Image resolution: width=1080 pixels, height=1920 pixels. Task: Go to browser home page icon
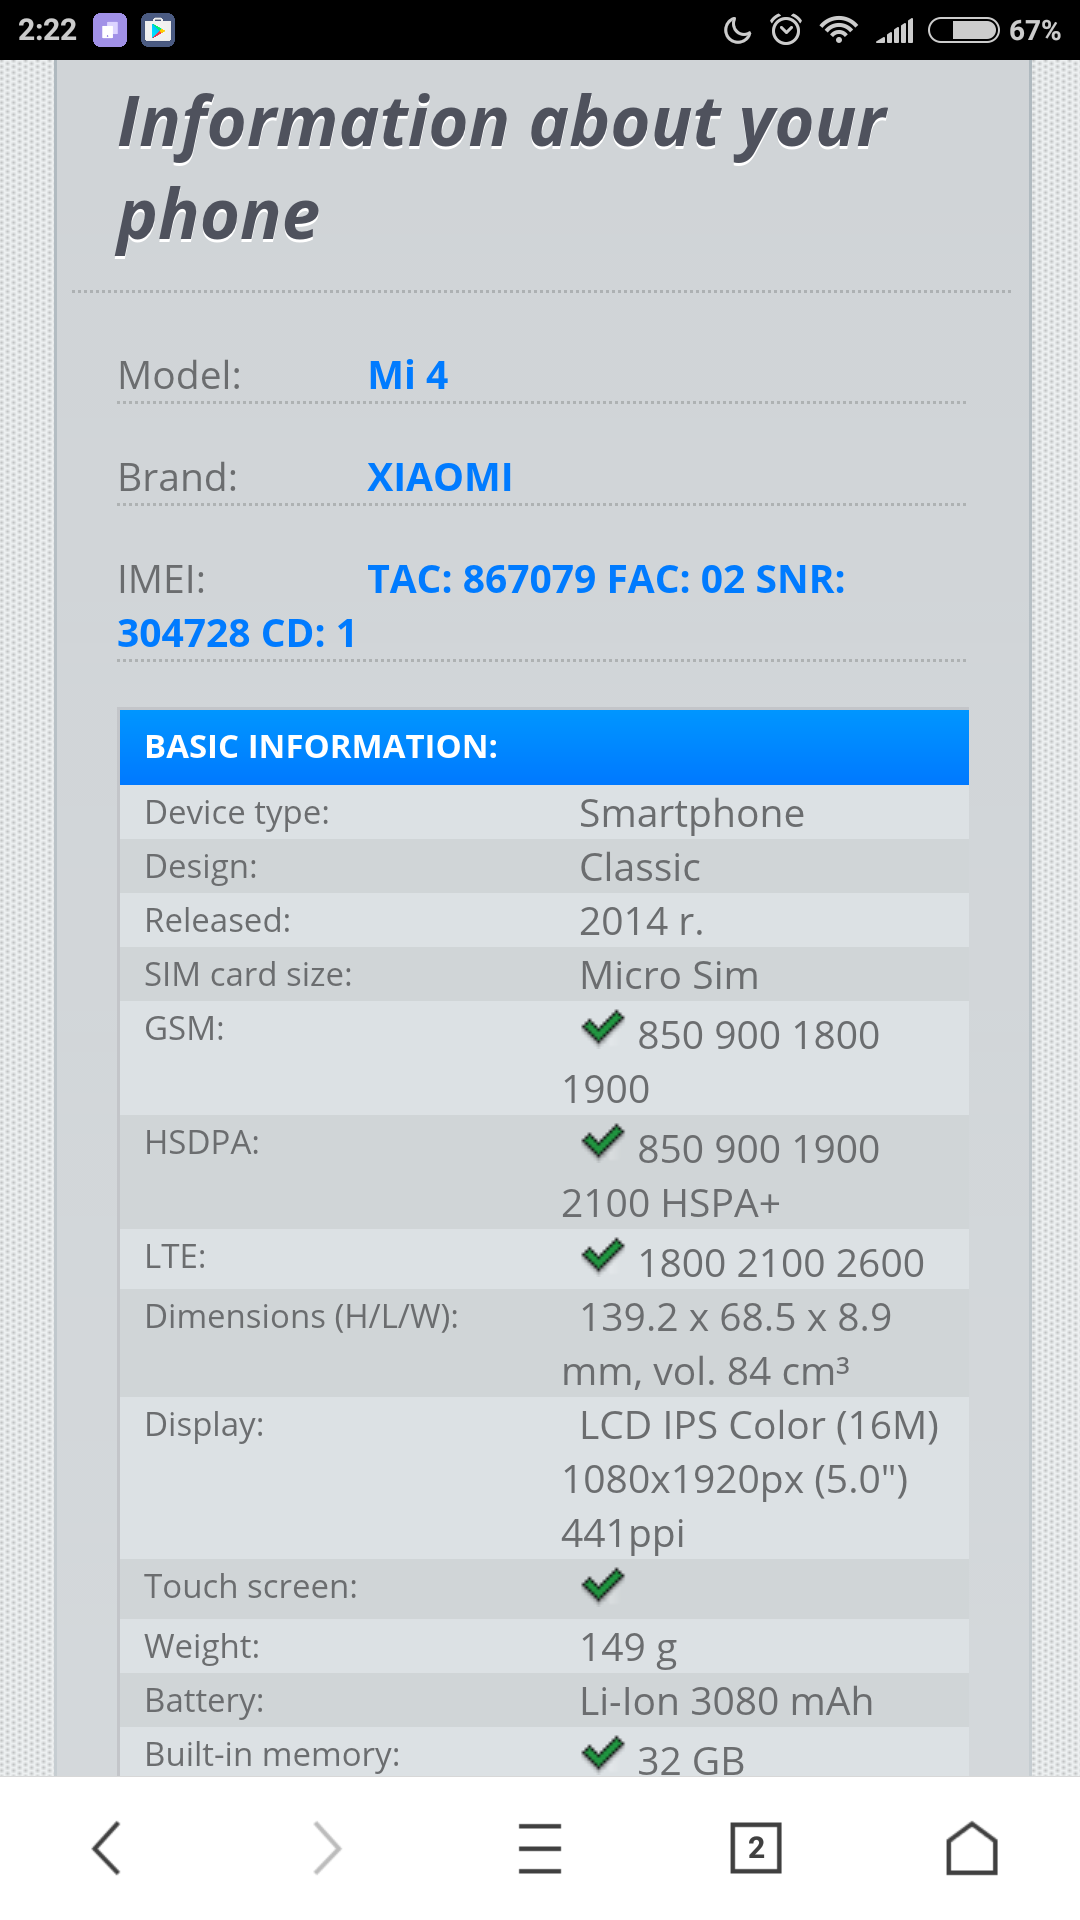972,1847
